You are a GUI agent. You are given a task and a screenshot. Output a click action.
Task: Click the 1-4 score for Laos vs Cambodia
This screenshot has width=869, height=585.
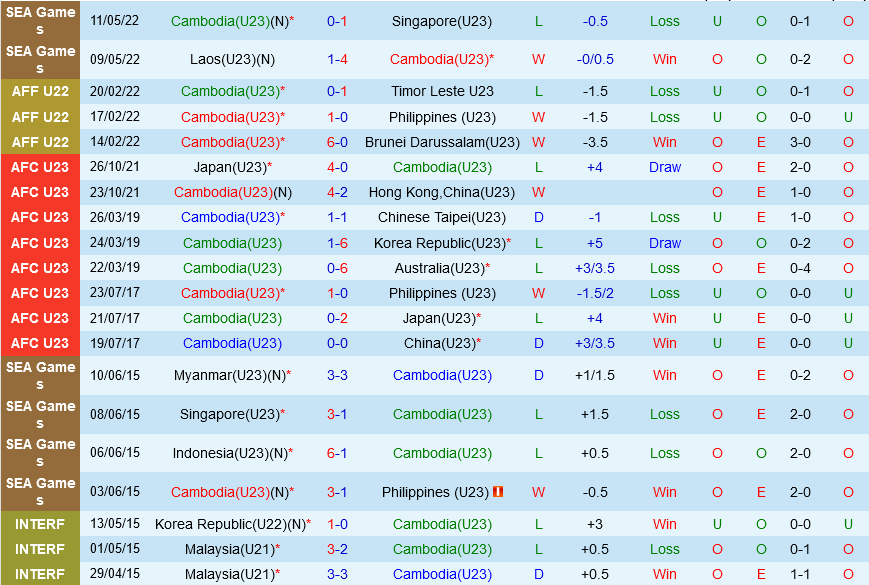point(337,59)
